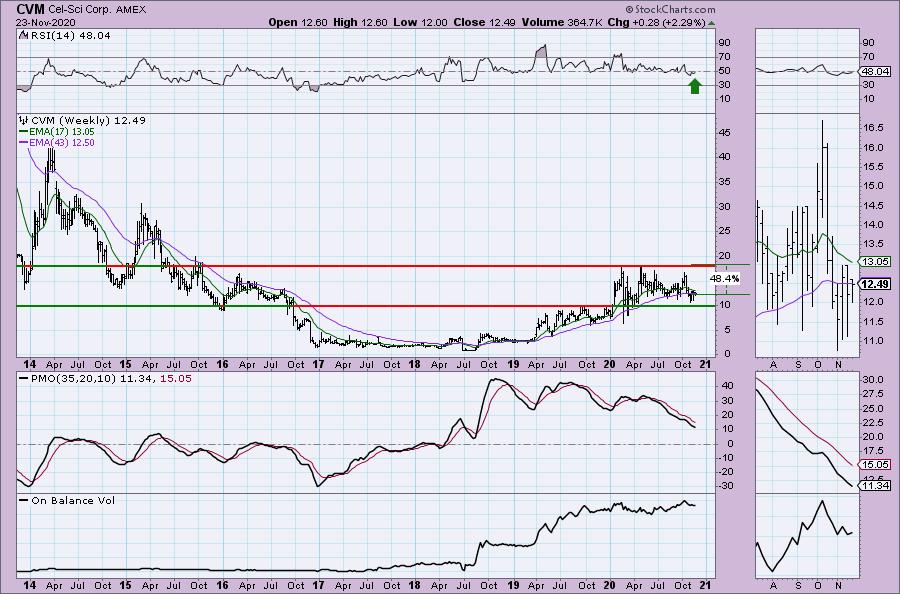Click the 15.05 PMO signal value tag

(x=875, y=465)
